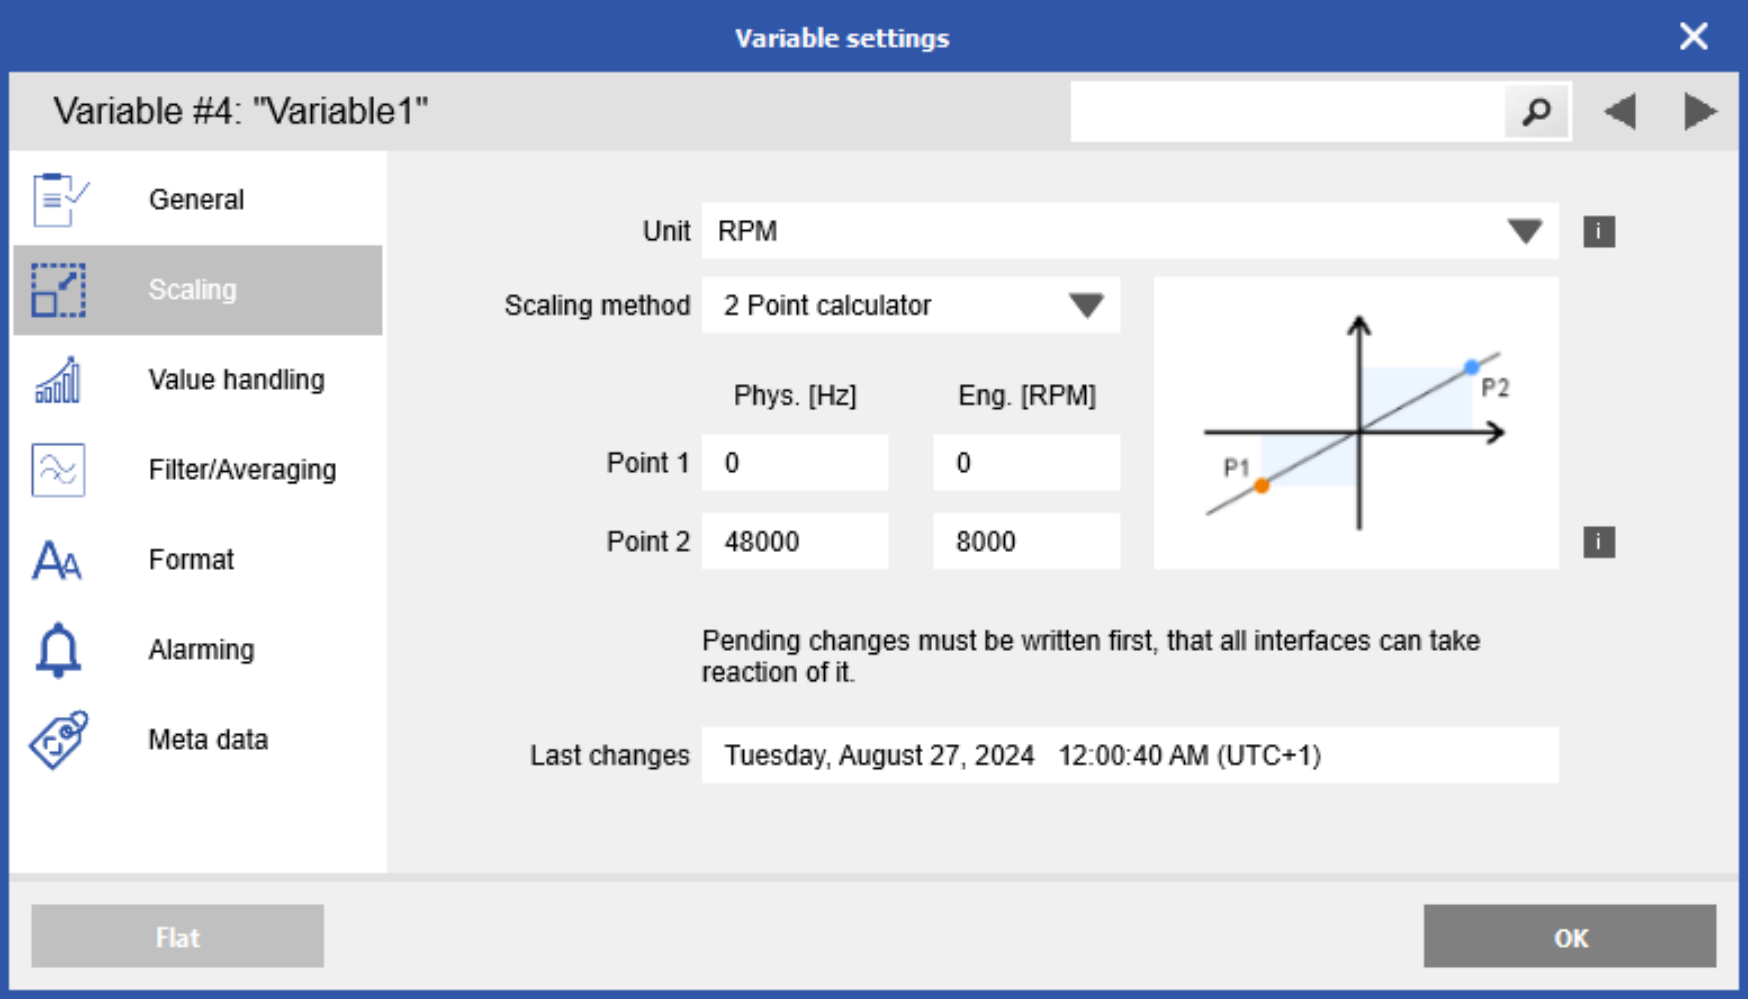
Task: Select the Meta data tag icon
Action: click(57, 740)
